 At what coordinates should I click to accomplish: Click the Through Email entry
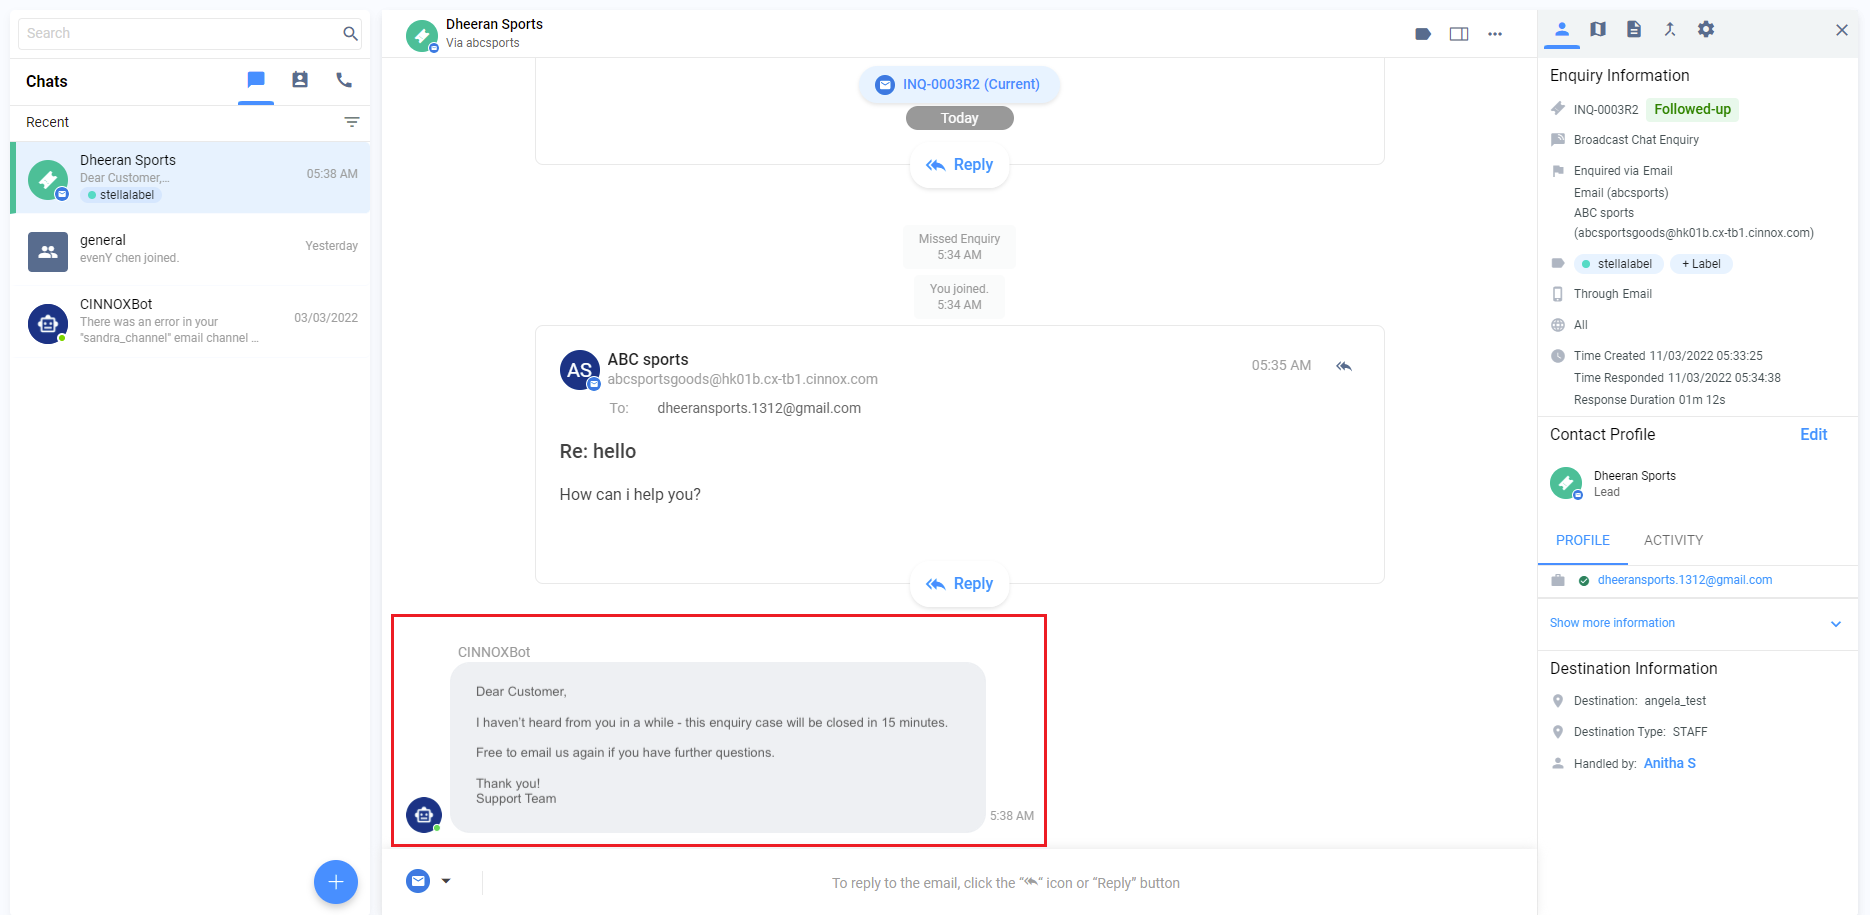pyautogui.click(x=1612, y=295)
